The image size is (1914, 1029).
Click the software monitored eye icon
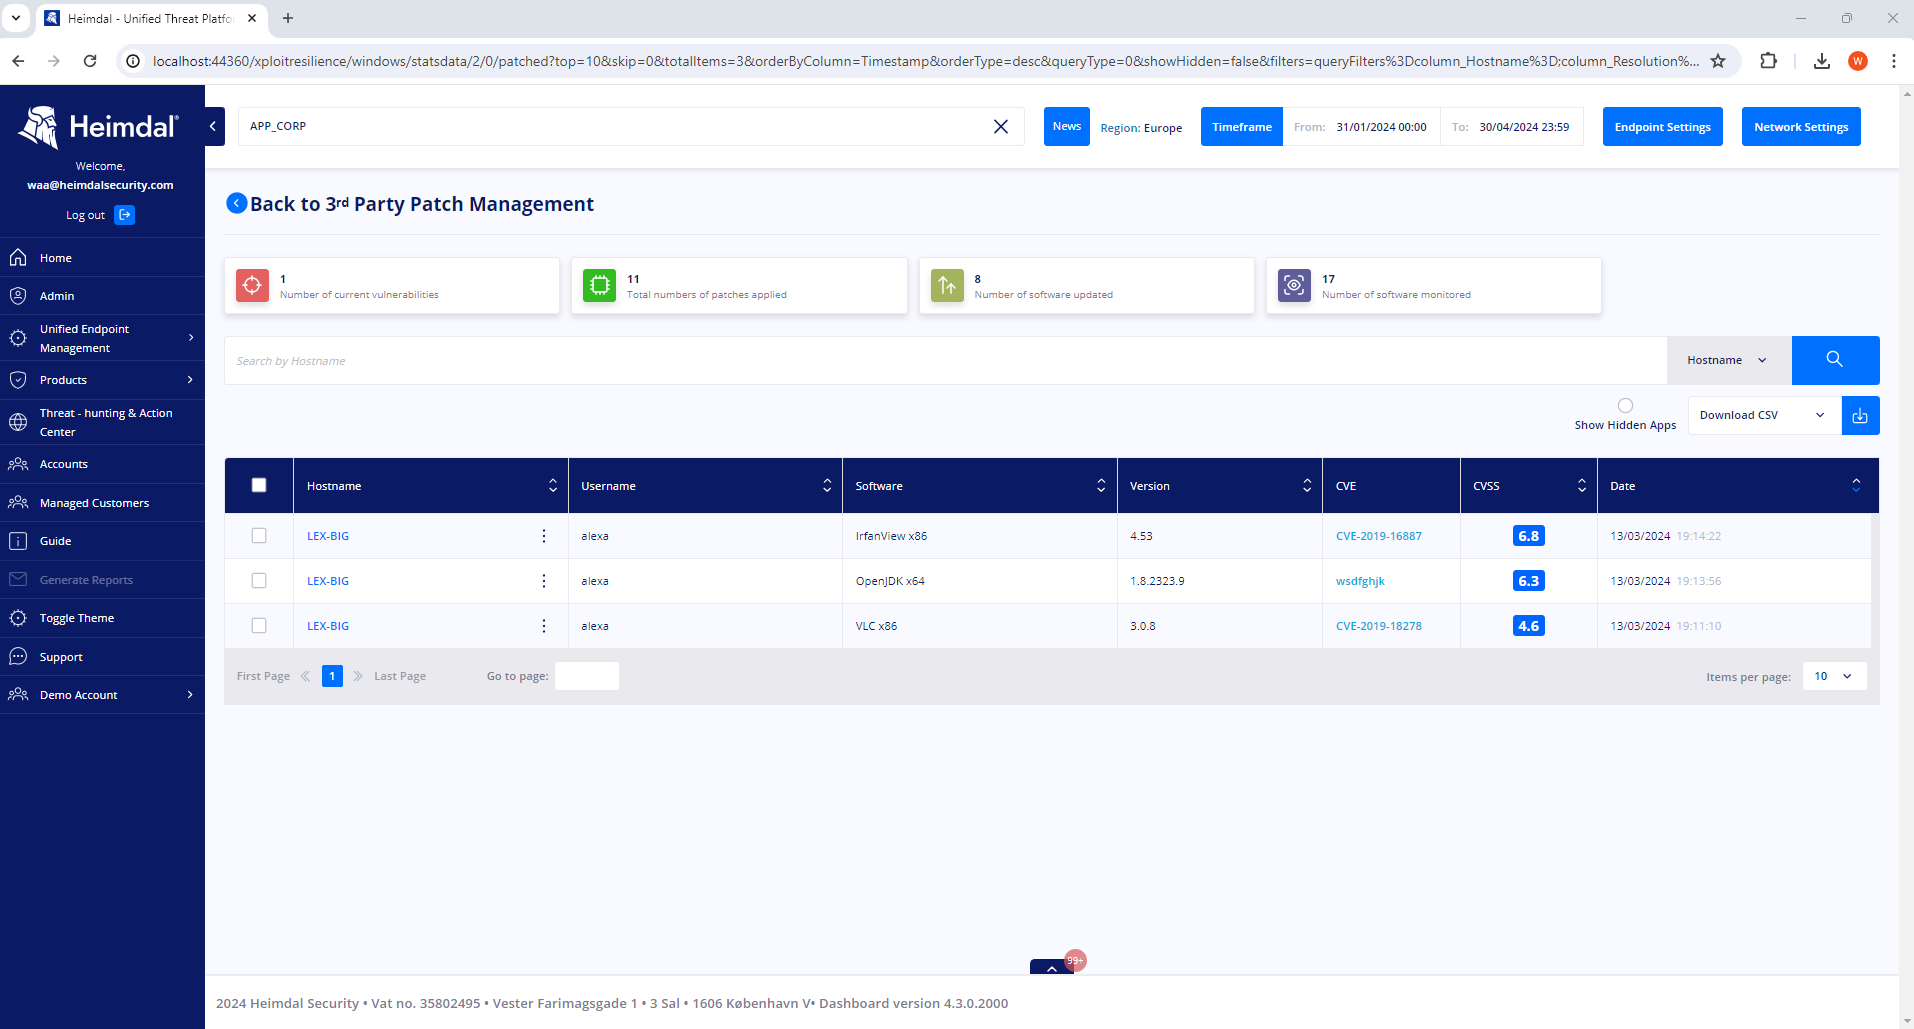(x=1294, y=285)
